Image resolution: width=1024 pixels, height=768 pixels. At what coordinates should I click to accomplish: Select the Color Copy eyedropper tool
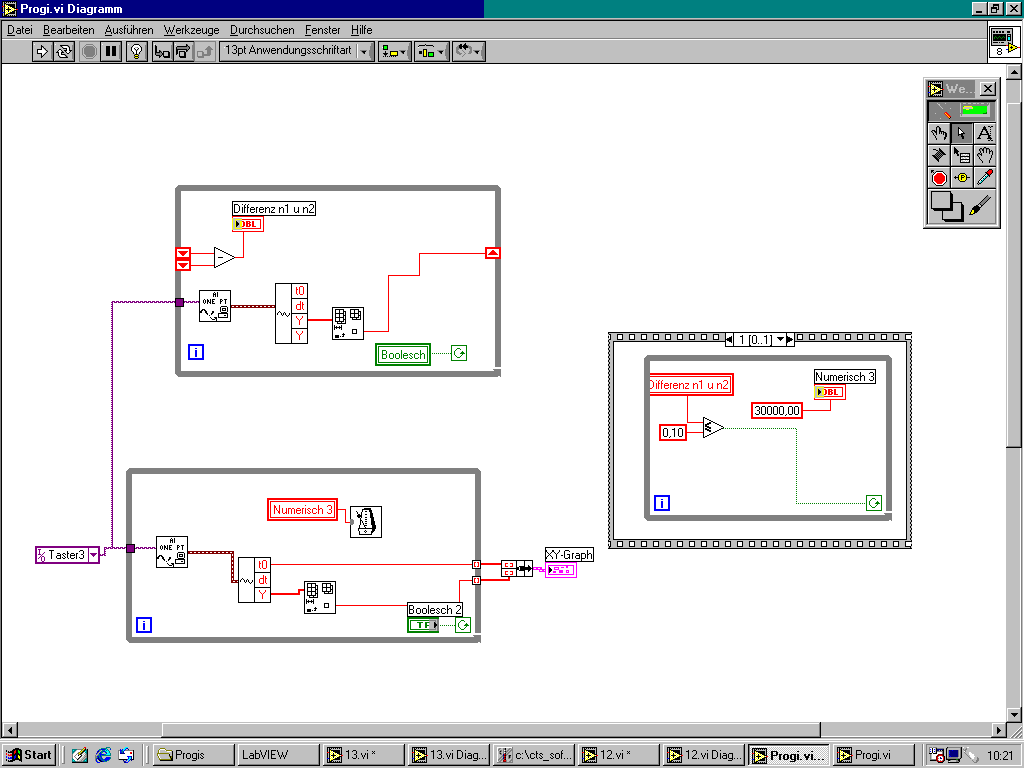pos(984,178)
